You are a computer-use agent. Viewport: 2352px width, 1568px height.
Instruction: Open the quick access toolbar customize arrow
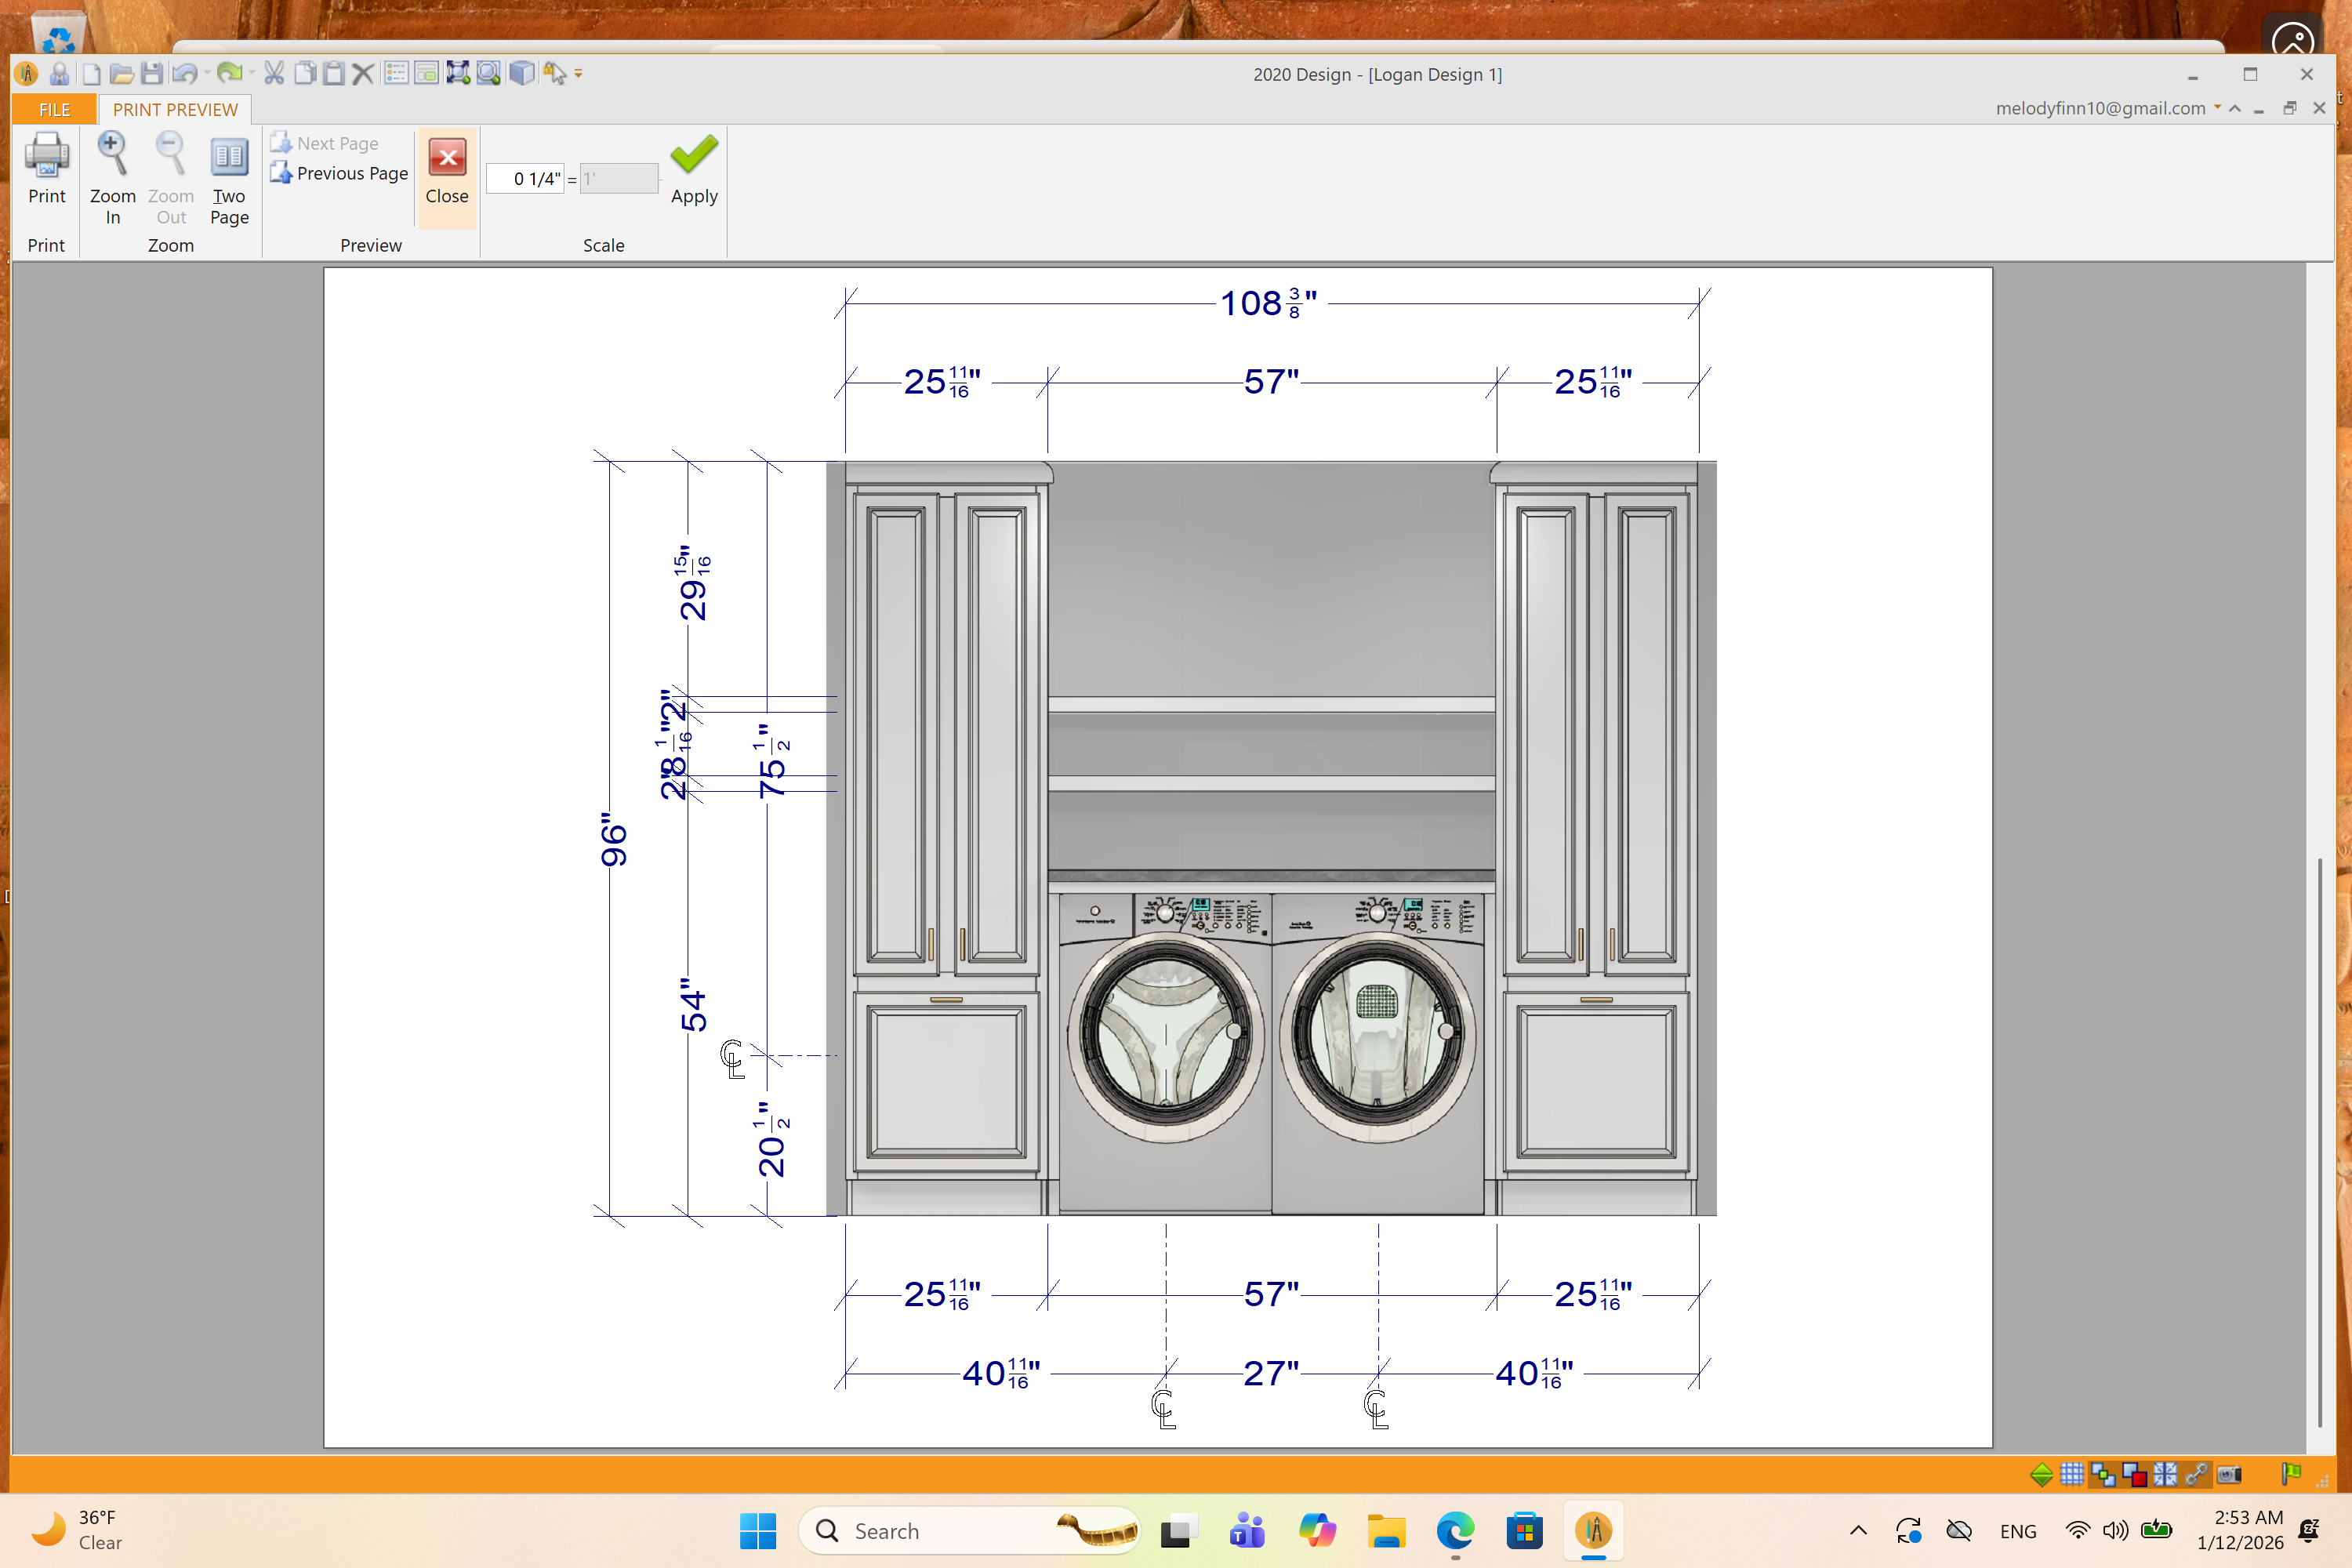pyautogui.click(x=578, y=73)
